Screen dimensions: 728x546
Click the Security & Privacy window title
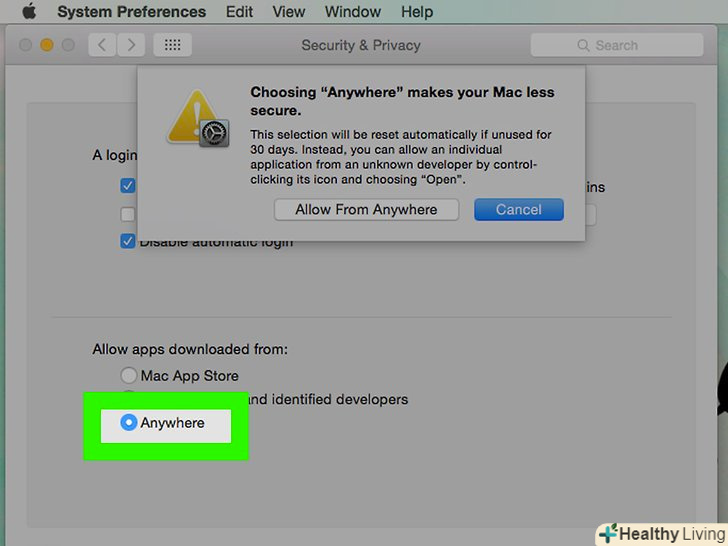point(361,46)
